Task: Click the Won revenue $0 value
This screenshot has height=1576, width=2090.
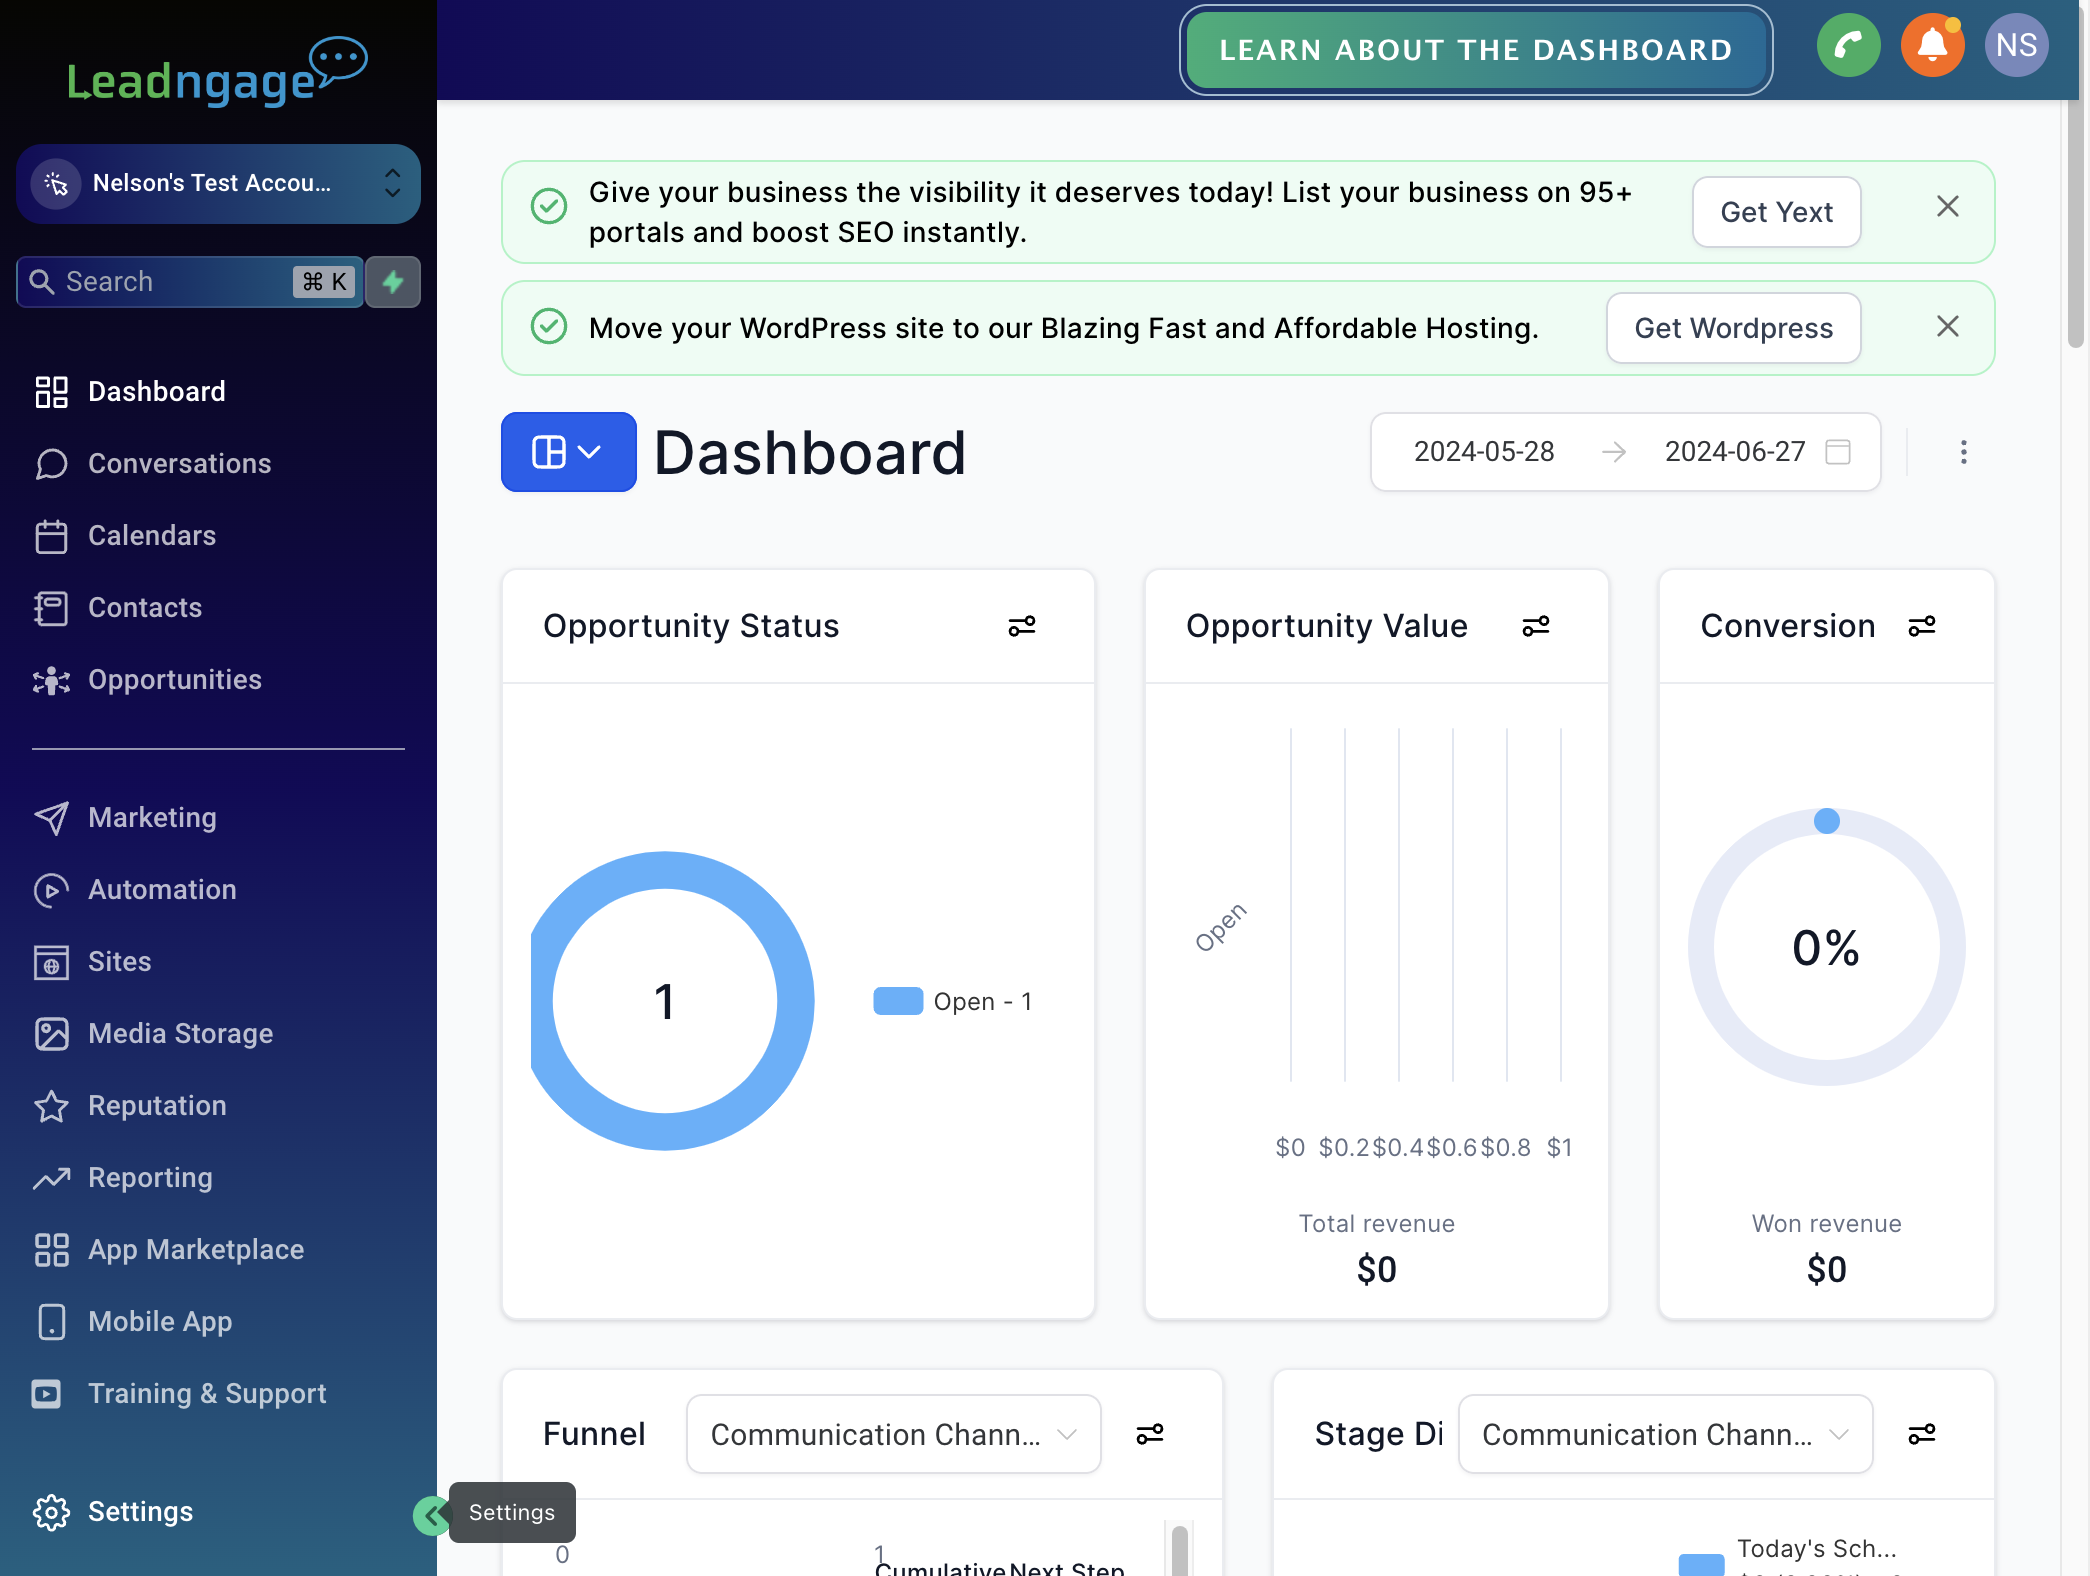Action: (1826, 1270)
